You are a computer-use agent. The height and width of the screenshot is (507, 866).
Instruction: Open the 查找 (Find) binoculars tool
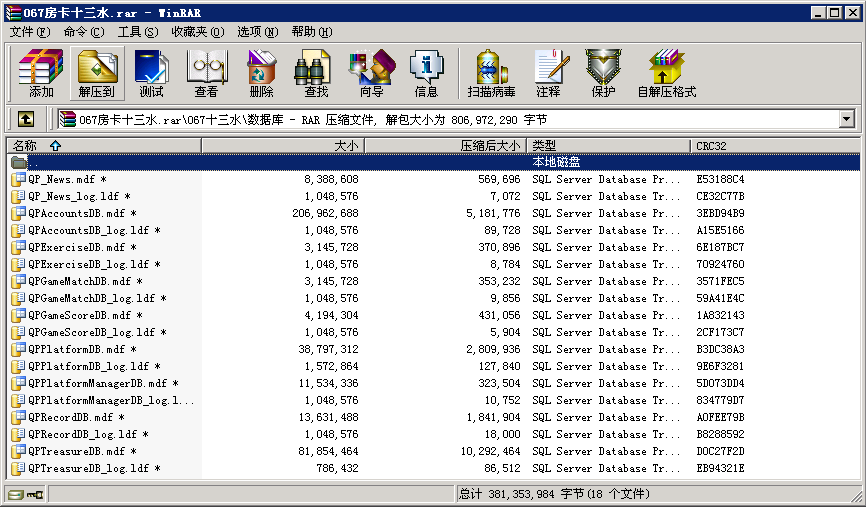316,73
